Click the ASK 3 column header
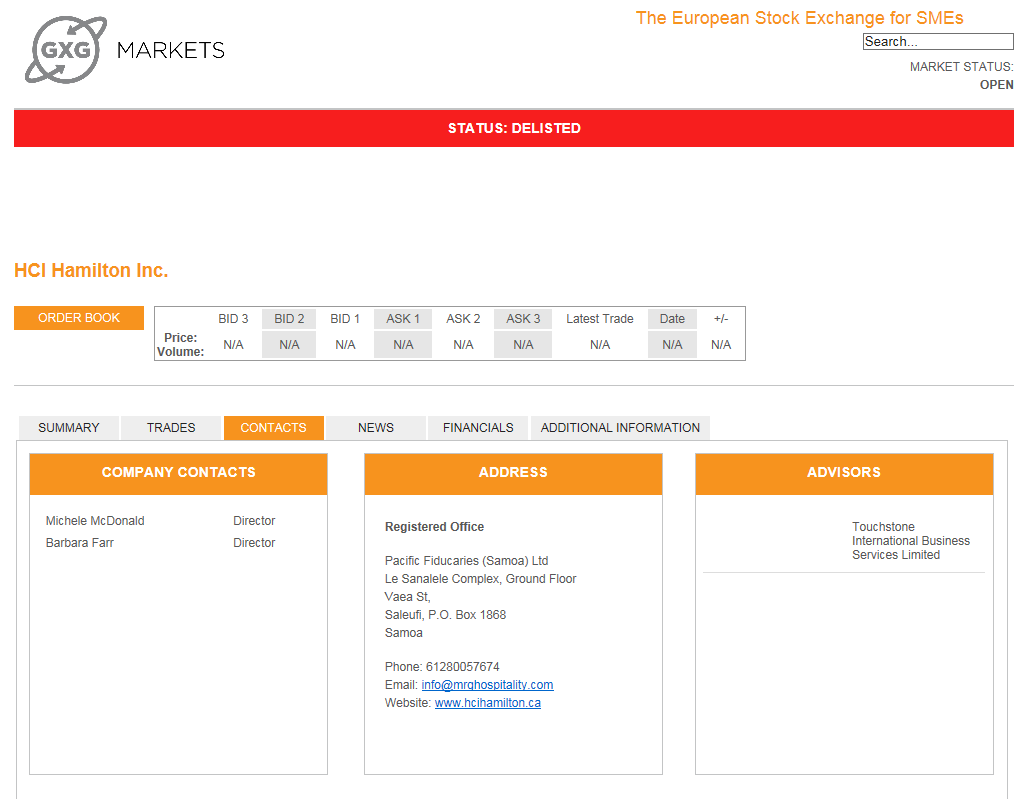This screenshot has width=1031, height=799. [x=523, y=319]
